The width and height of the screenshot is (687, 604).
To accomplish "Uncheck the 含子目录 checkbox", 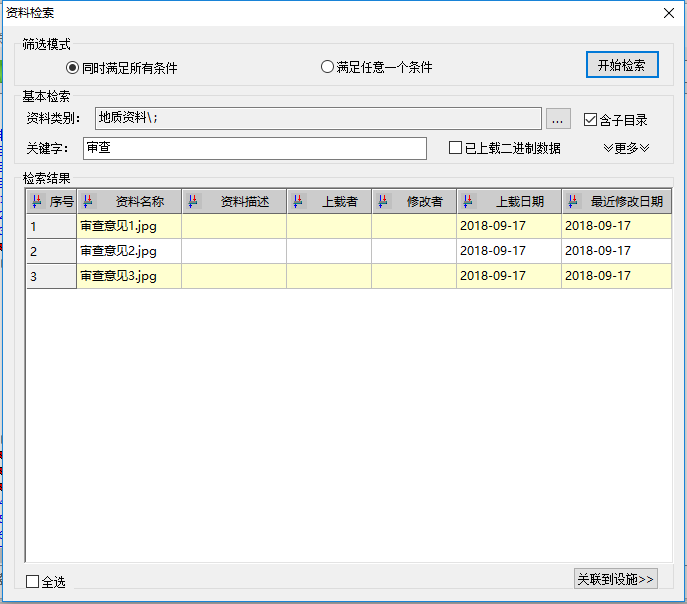I will pyautogui.click(x=590, y=119).
